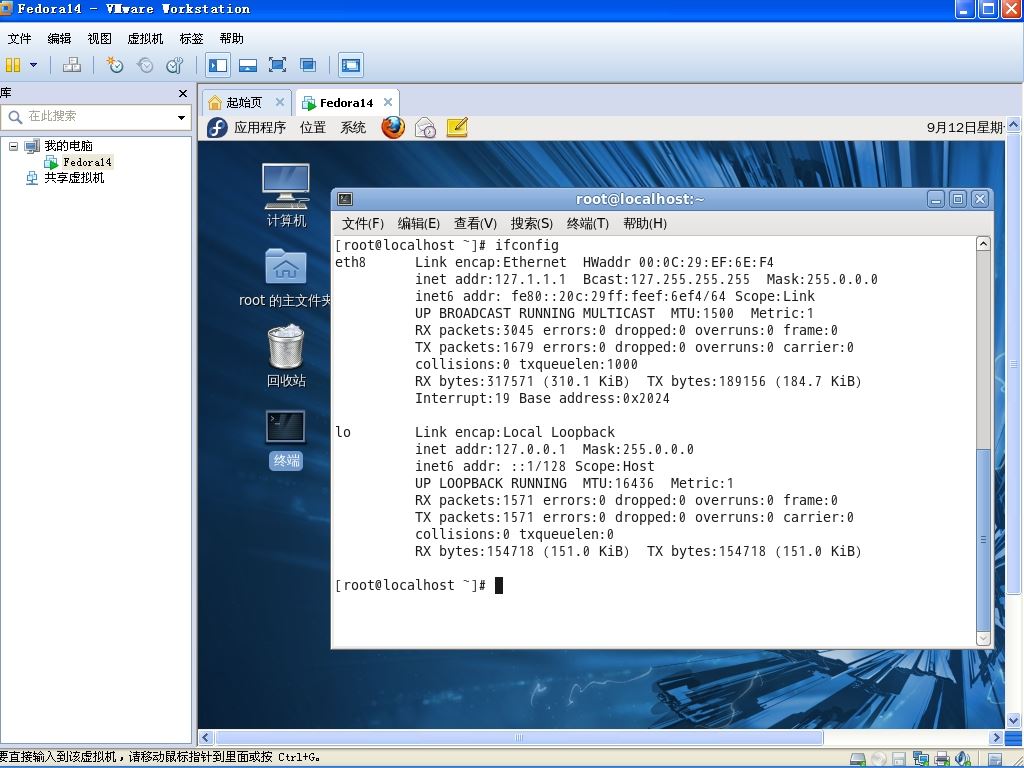Open the terminal 文件(F) menu
Viewport: 1024px width, 768px height.
(362, 223)
